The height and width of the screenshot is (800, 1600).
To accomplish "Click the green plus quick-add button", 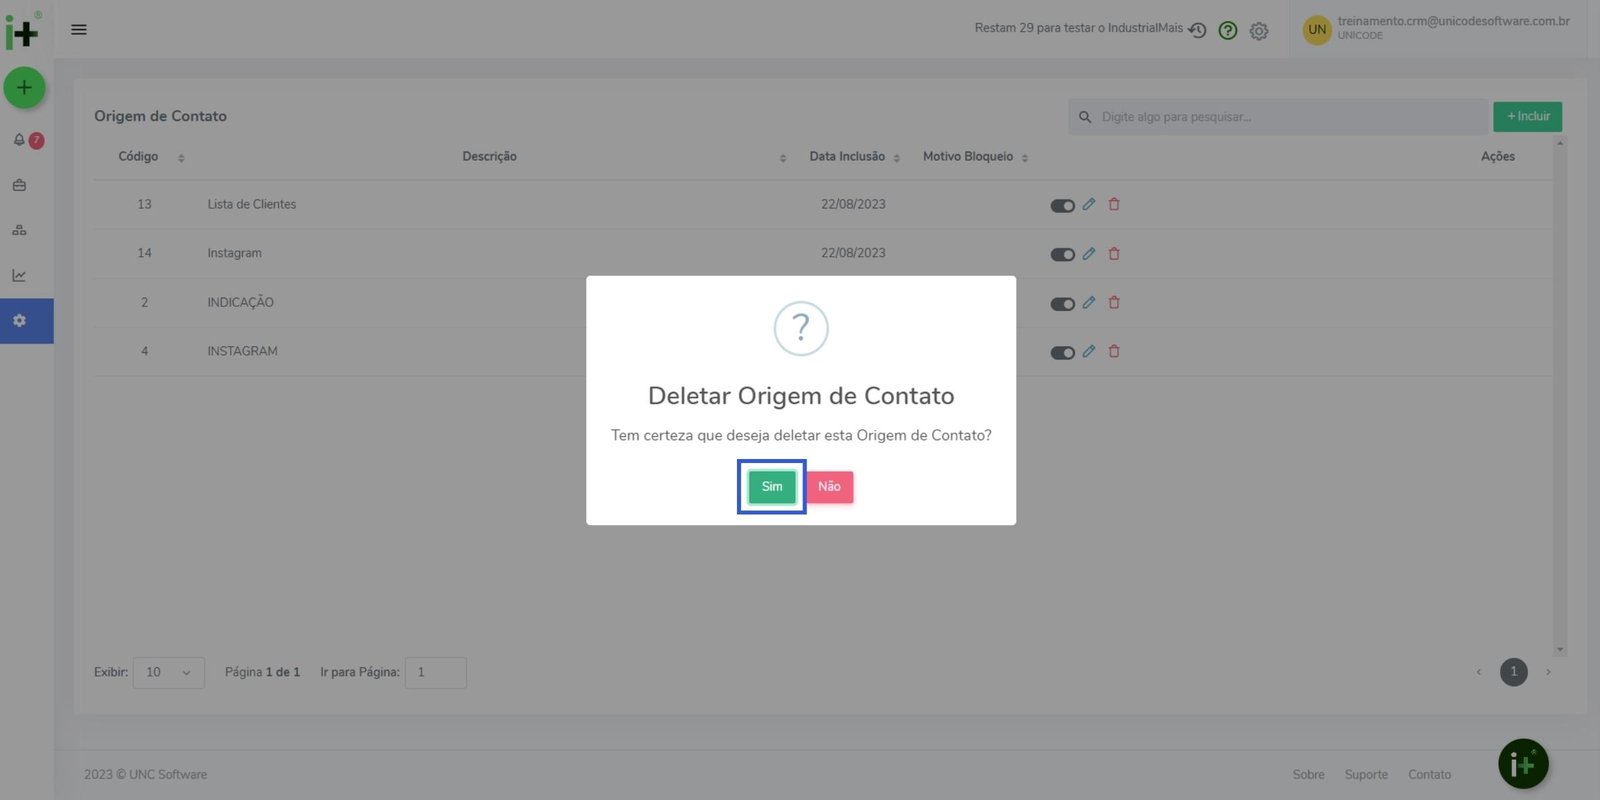I will click(24, 88).
